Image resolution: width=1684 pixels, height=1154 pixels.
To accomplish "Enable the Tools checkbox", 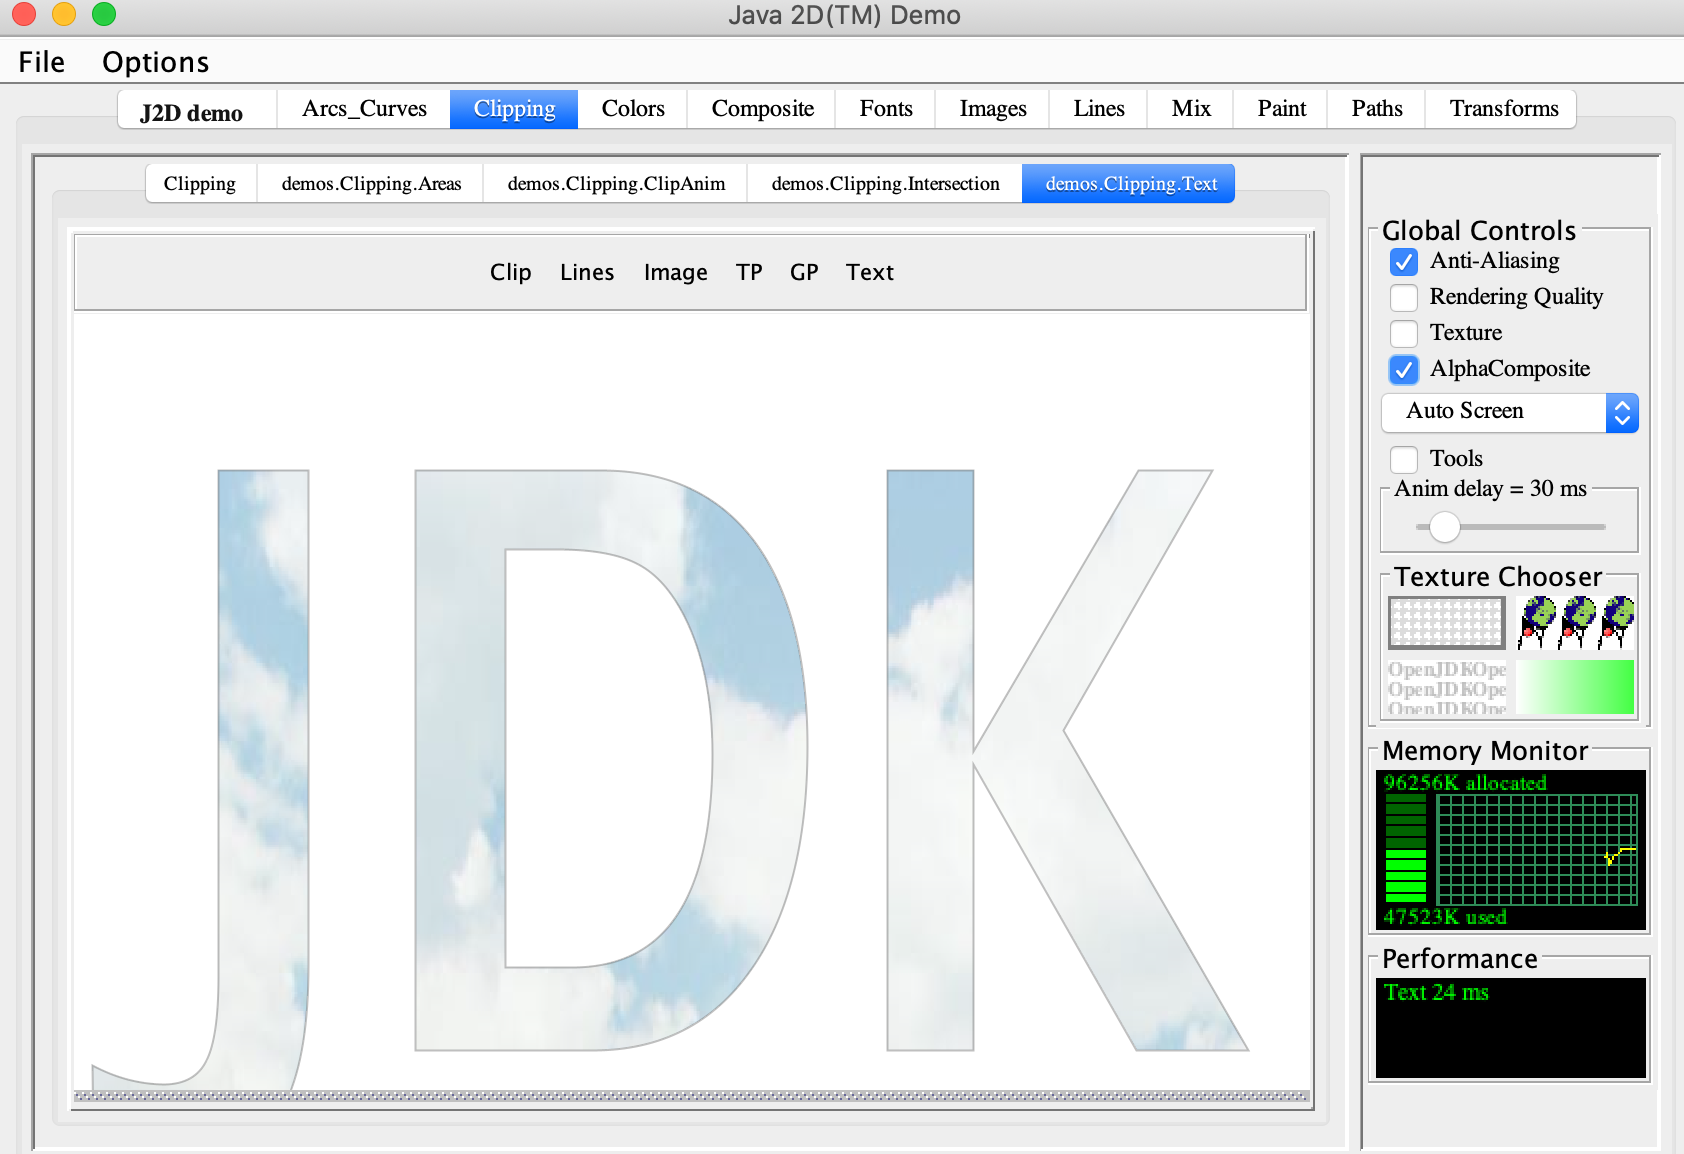I will [1404, 460].
